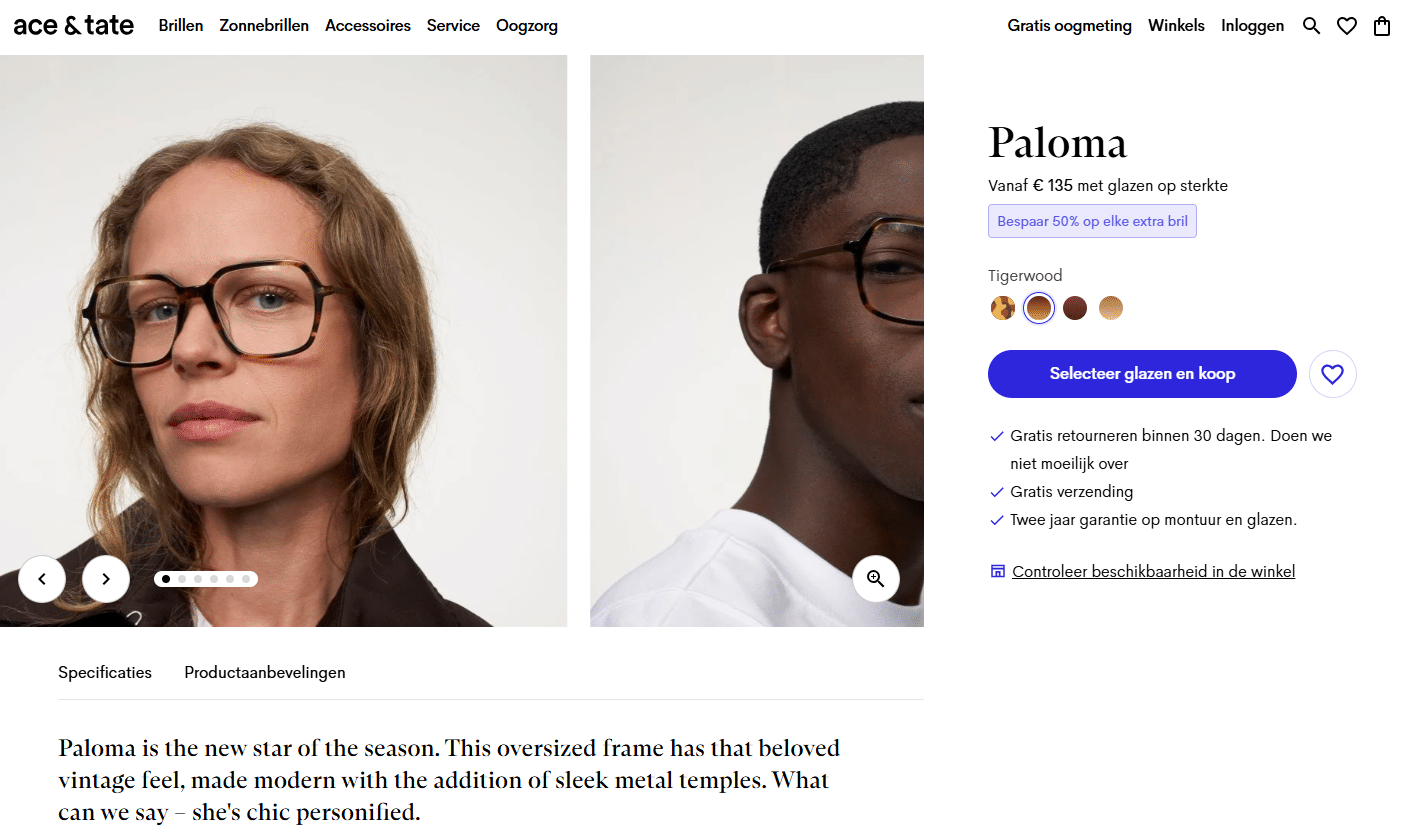Open the shopping bag icon
Viewport: 1403px width, 833px height.
point(1382,26)
